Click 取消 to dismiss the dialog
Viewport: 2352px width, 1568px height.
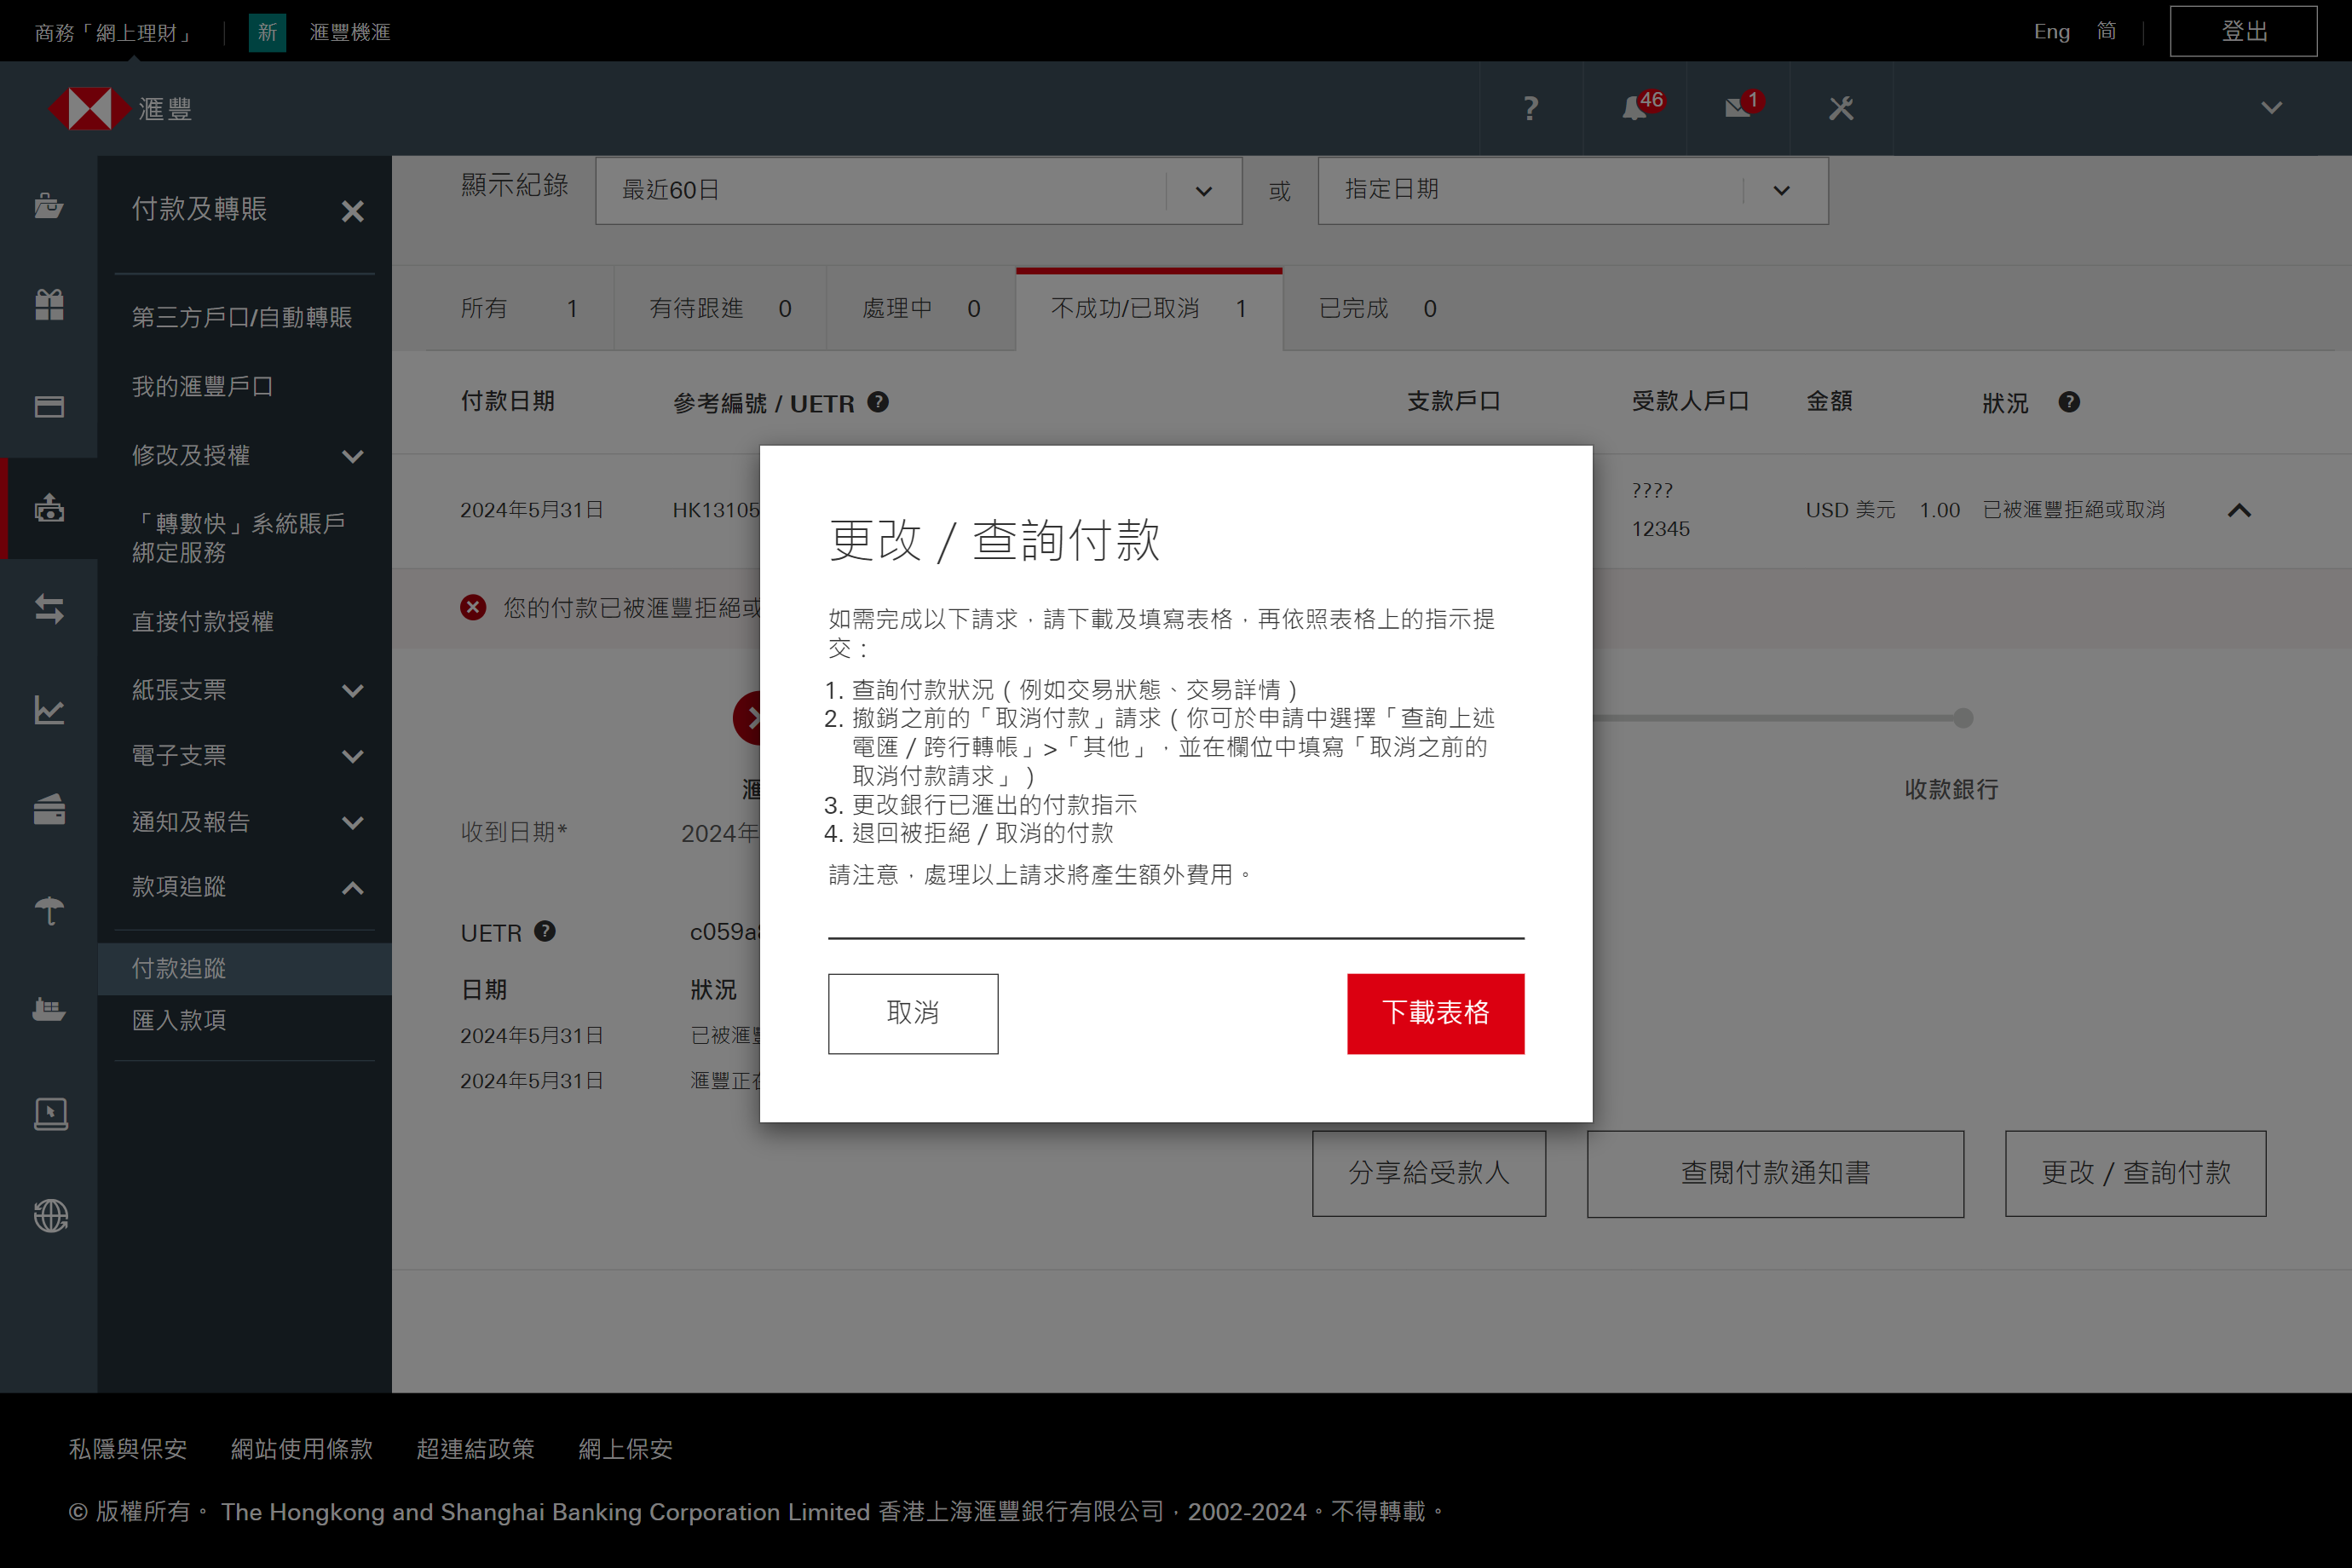pyautogui.click(x=912, y=1013)
